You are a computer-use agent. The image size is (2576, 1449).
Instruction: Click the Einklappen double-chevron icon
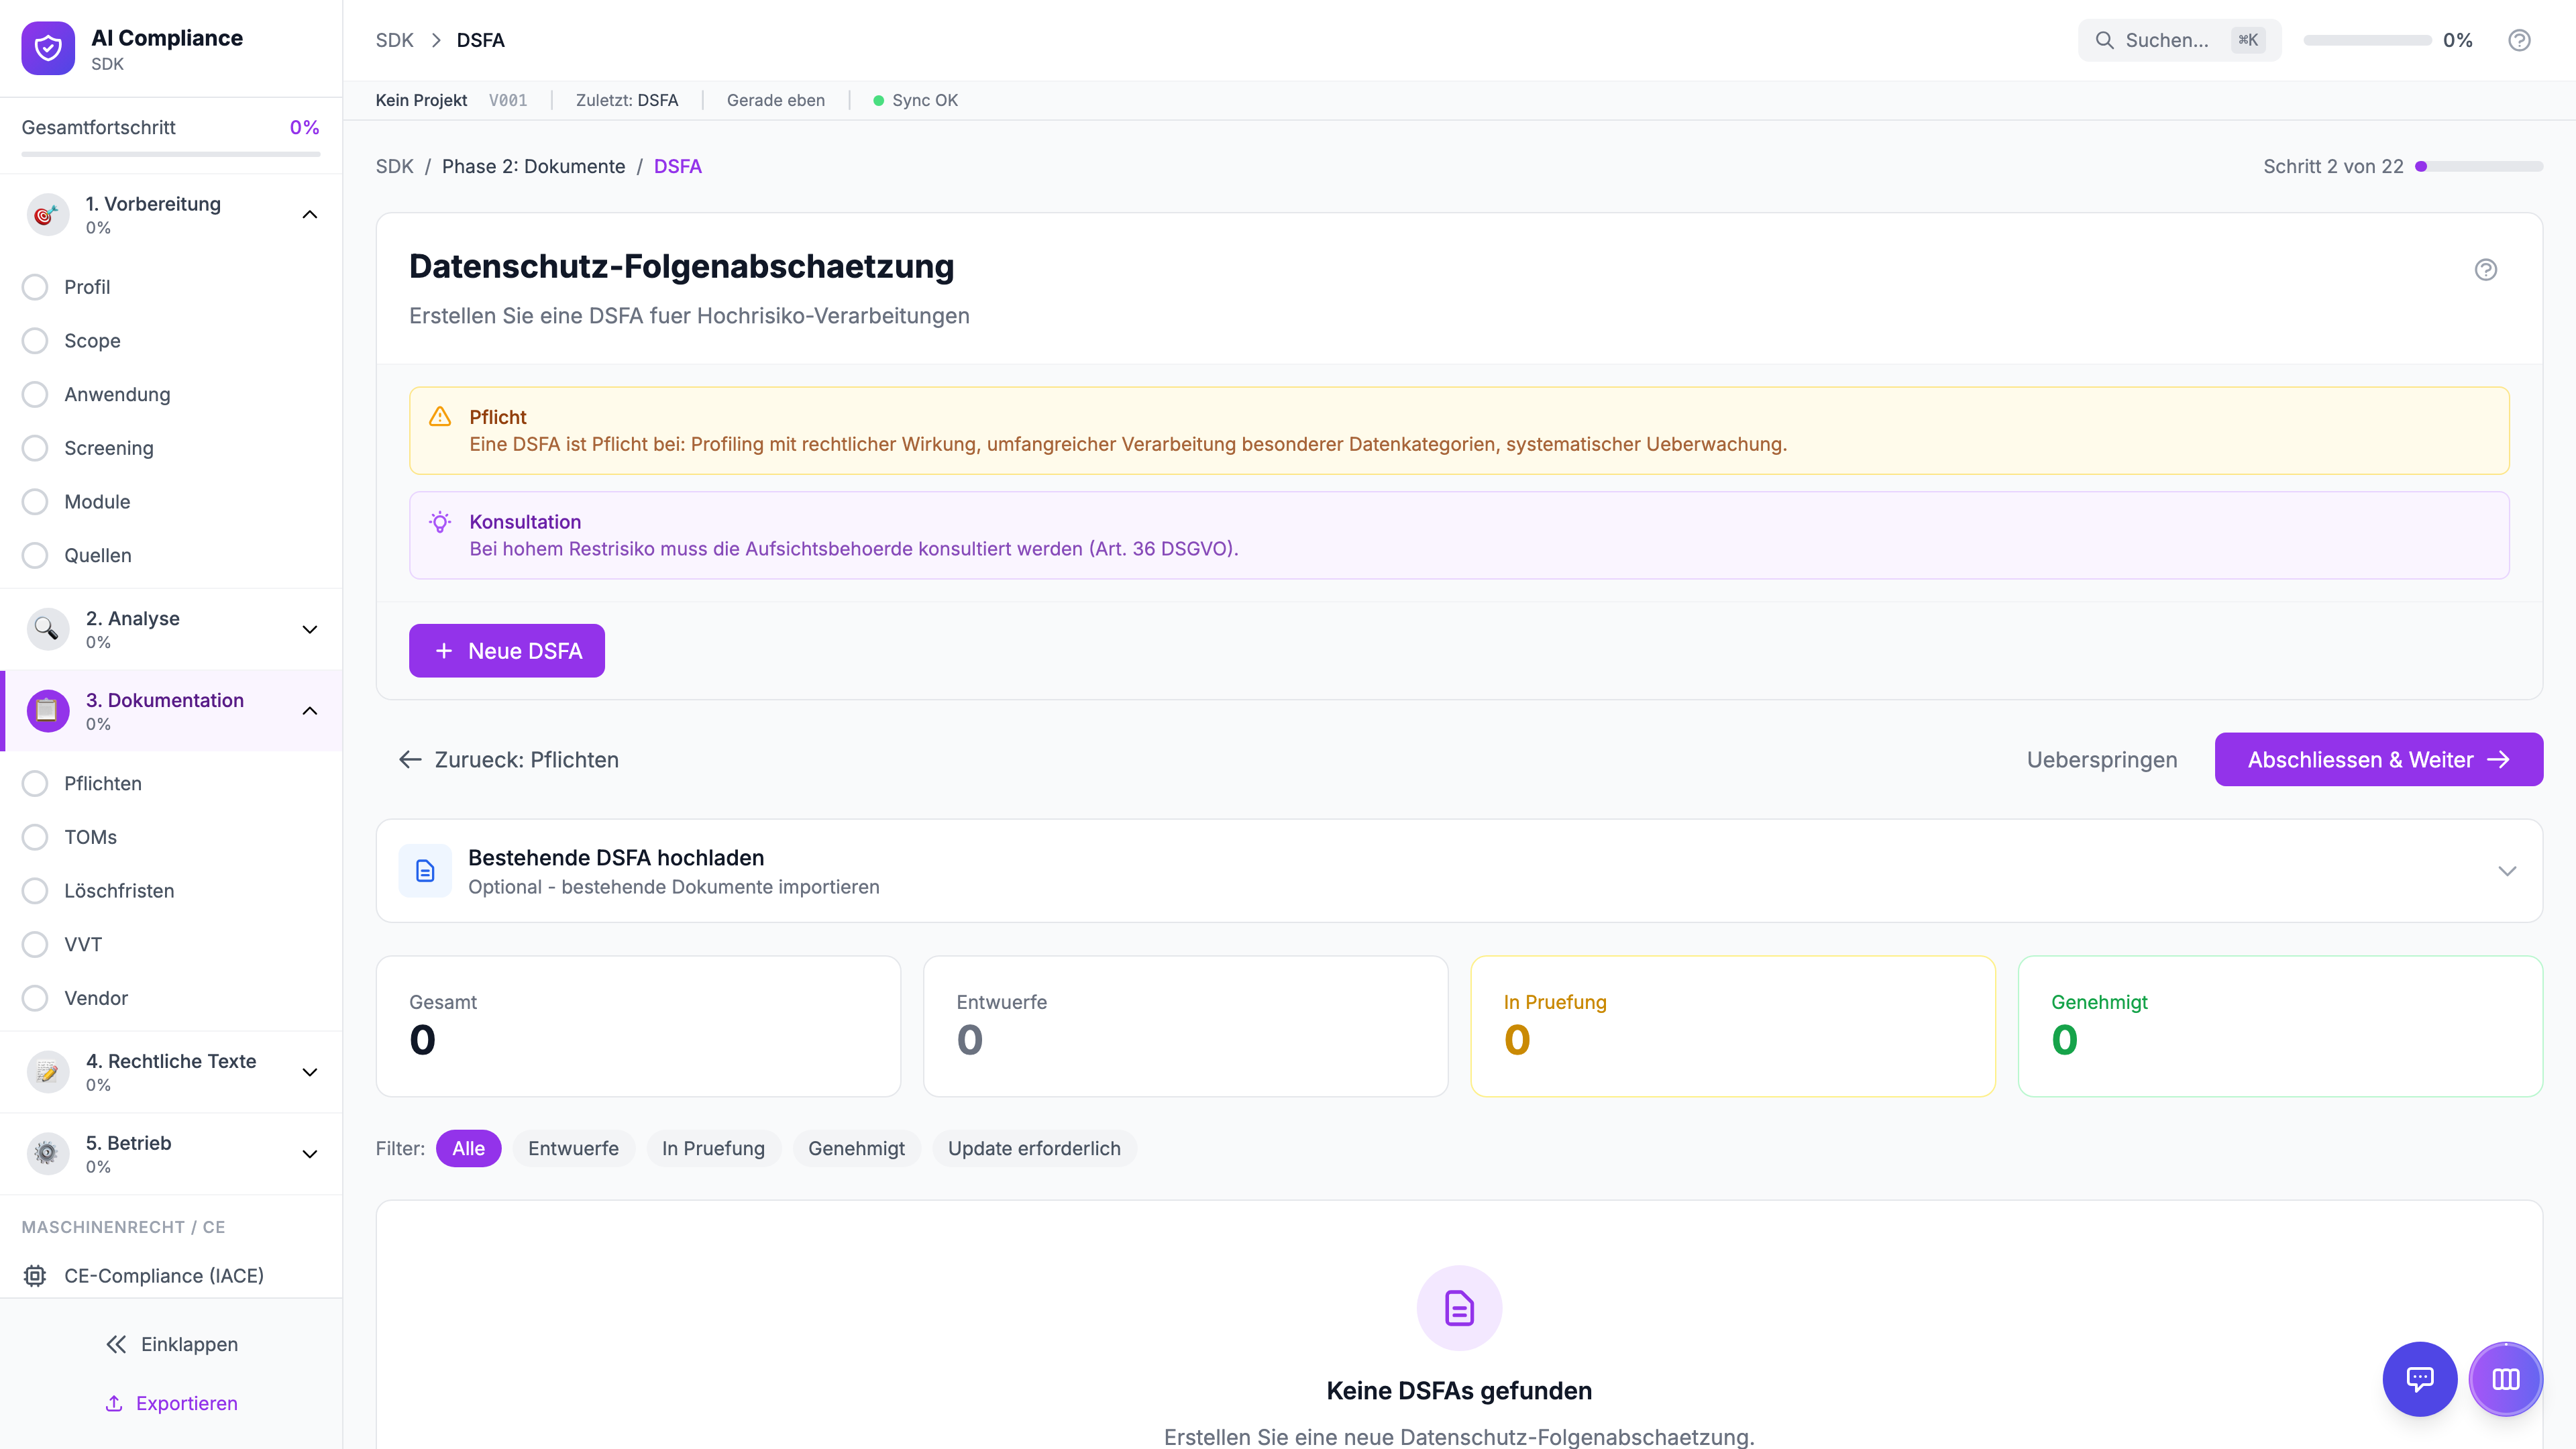click(116, 1344)
